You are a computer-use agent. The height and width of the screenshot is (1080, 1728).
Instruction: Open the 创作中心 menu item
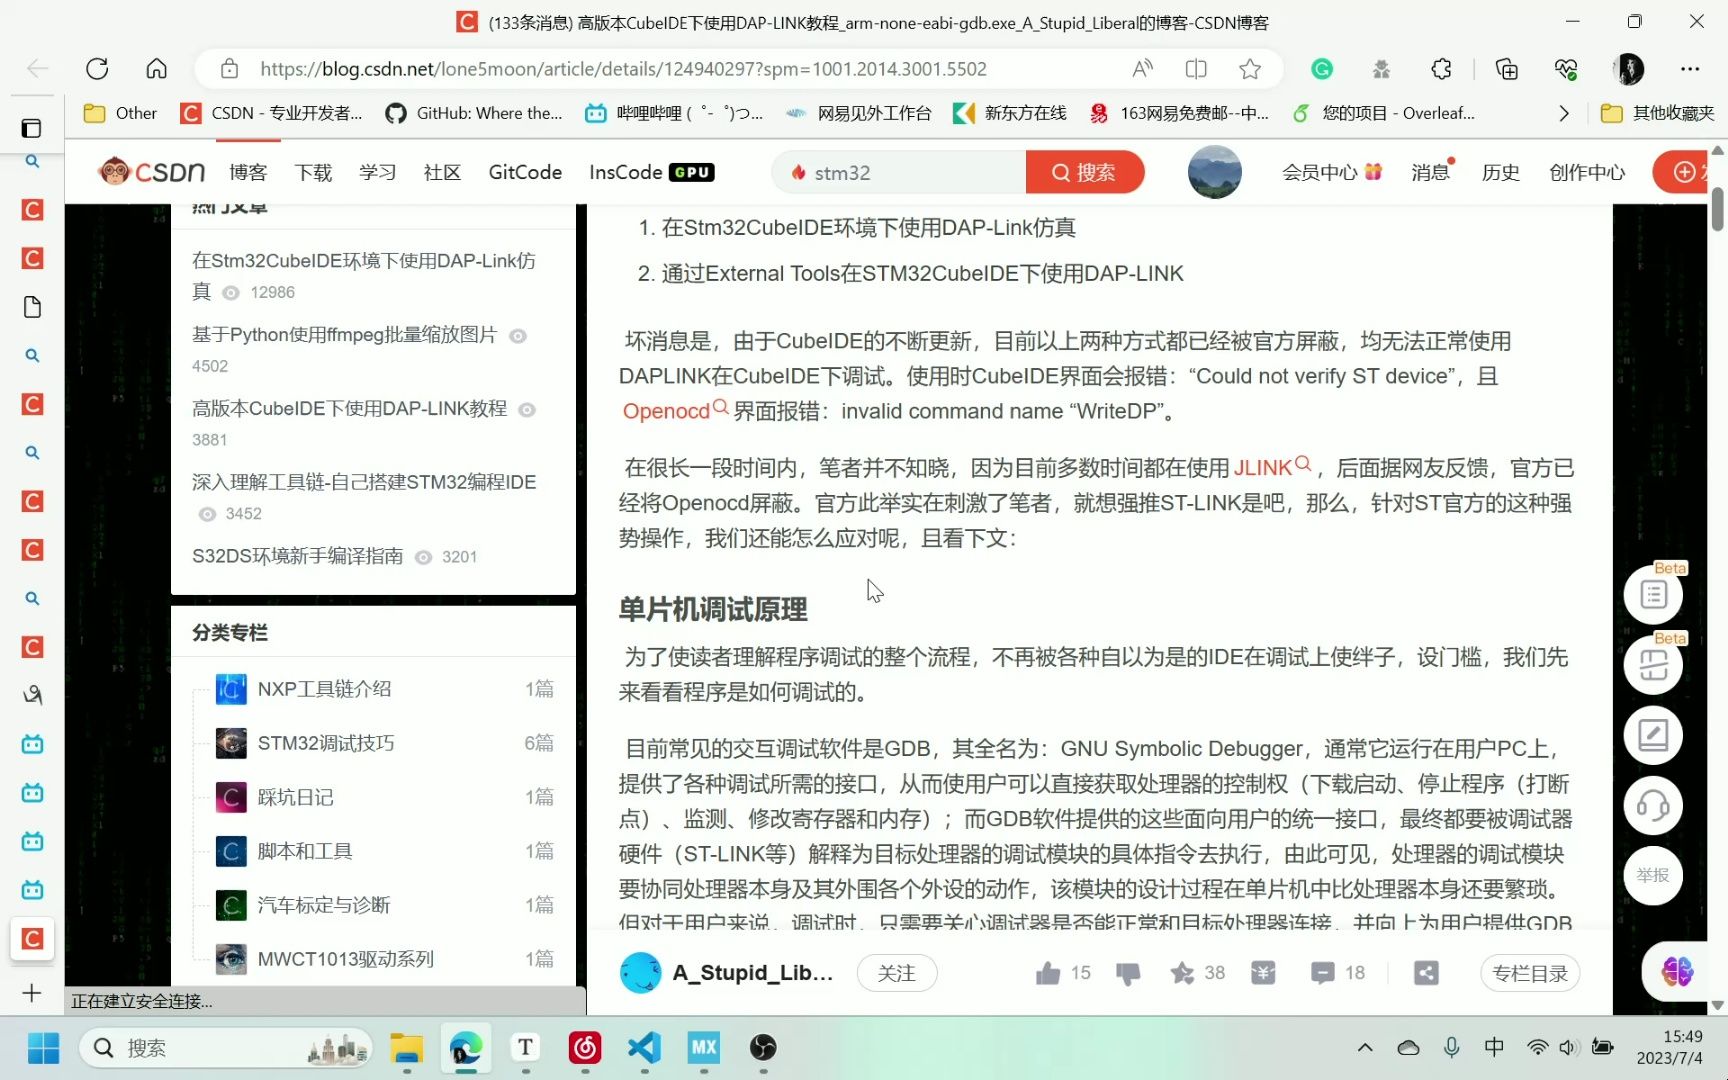click(1586, 171)
